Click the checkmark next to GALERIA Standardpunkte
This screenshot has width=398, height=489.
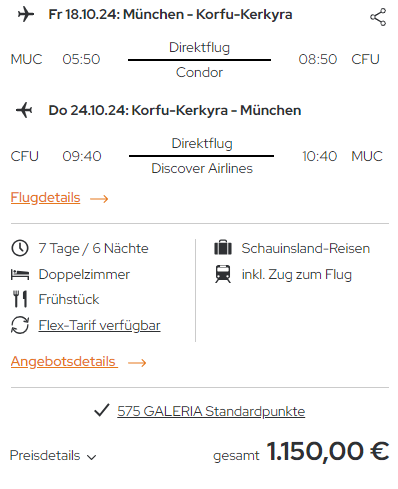point(102,410)
